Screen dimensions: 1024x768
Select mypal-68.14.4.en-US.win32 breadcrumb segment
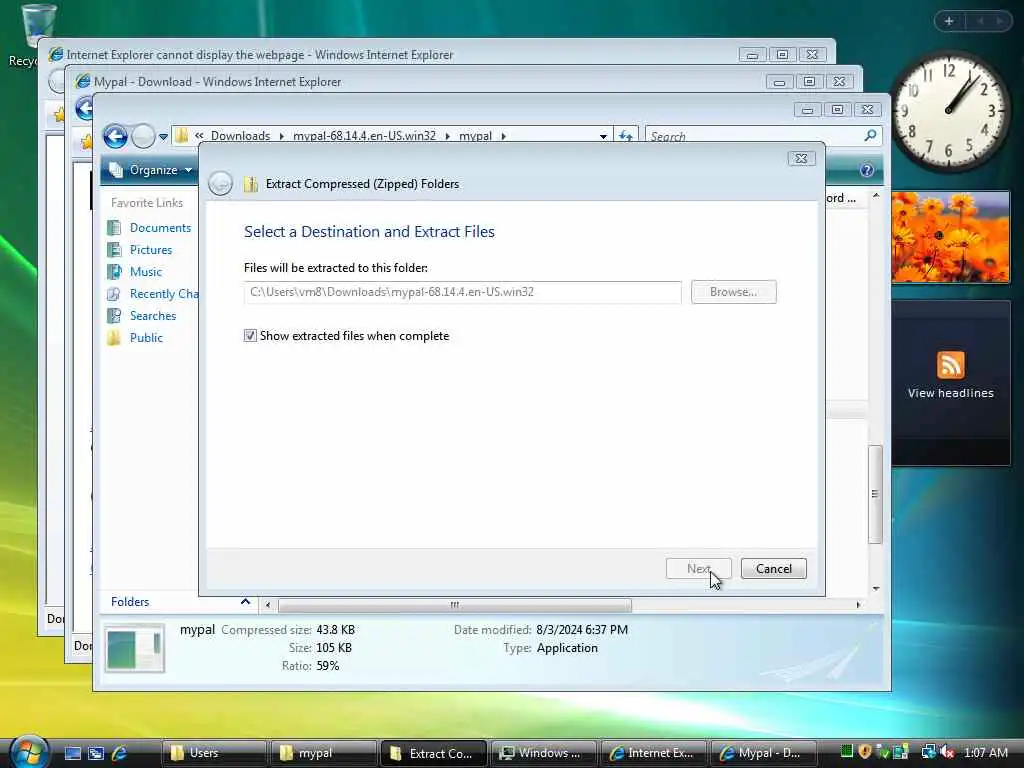(364, 136)
